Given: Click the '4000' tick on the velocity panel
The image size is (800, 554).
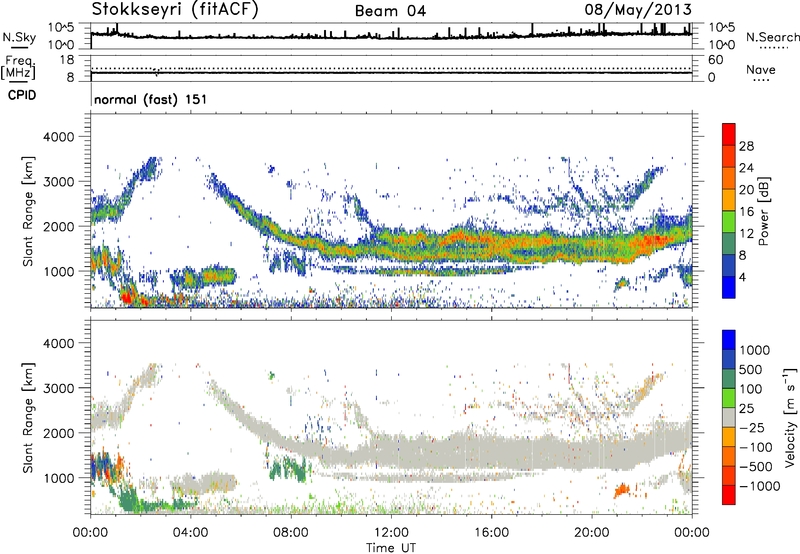Looking at the screenshot, I should click(58, 343).
